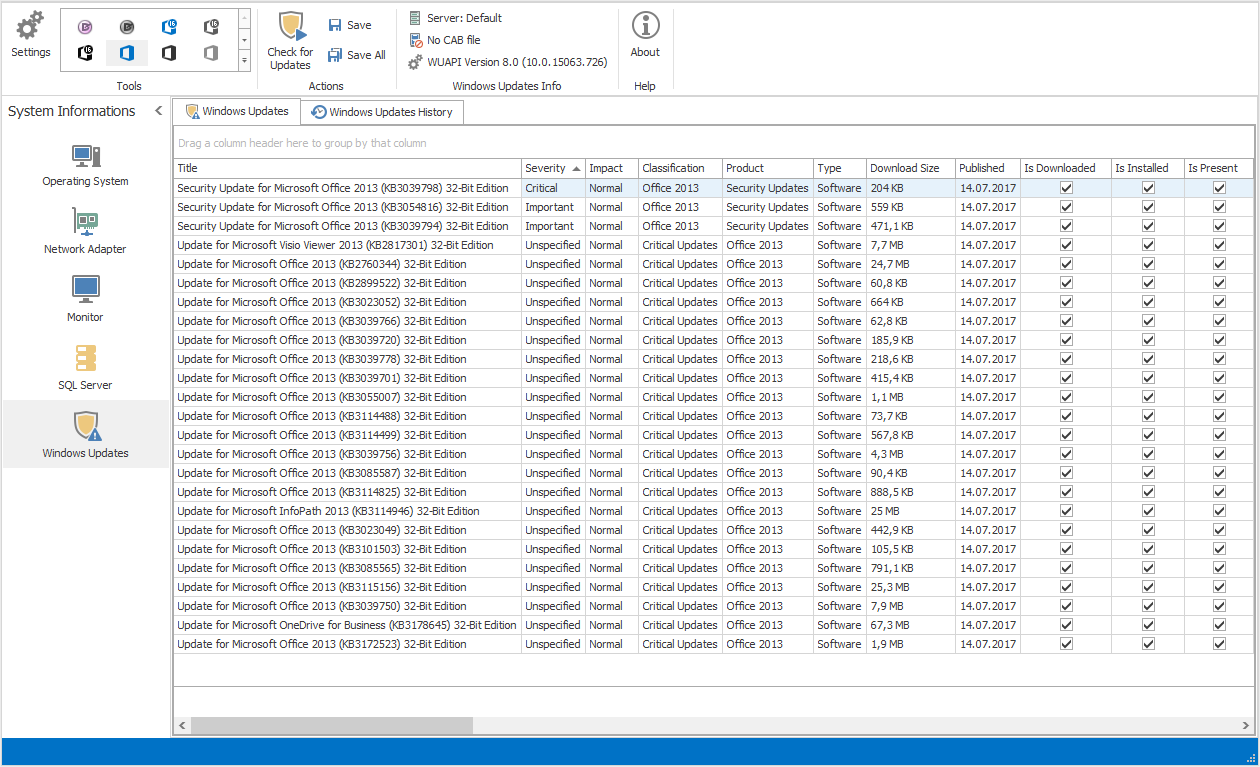Open the About information dialog
The width and height of the screenshot is (1260, 767).
pyautogui.click(x=645, y=35)
